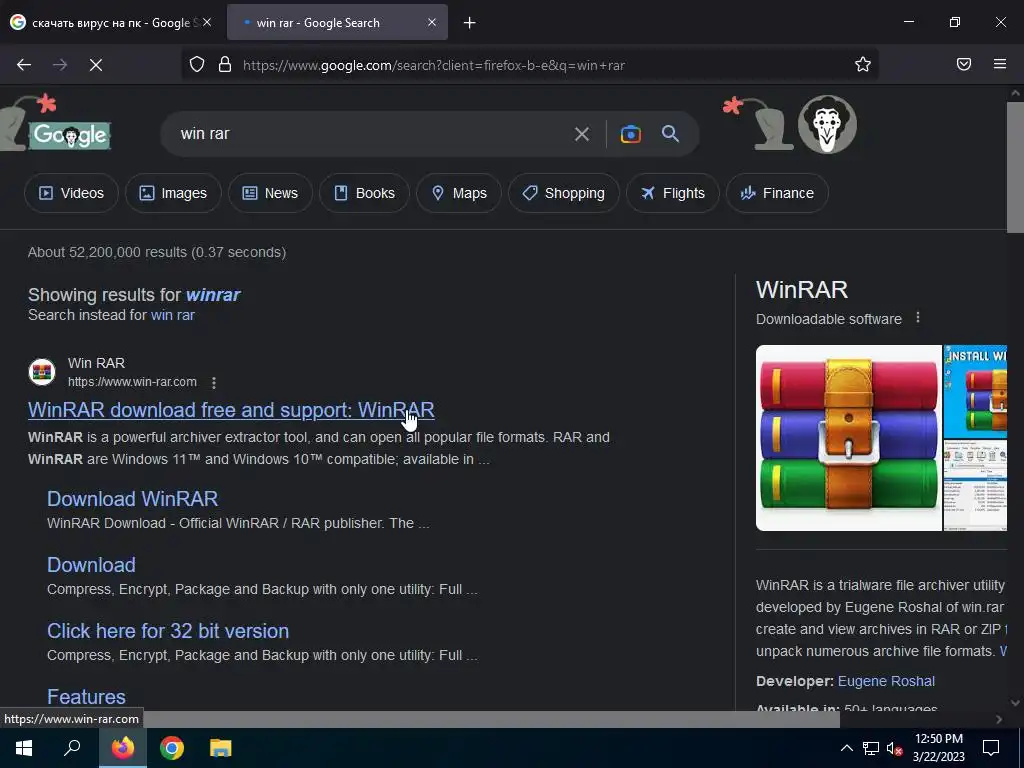Viewport: 1024px width, 768px height.
Task: Click the corrected 'winrar' suggestion link
Action: [x=213, y=295]
